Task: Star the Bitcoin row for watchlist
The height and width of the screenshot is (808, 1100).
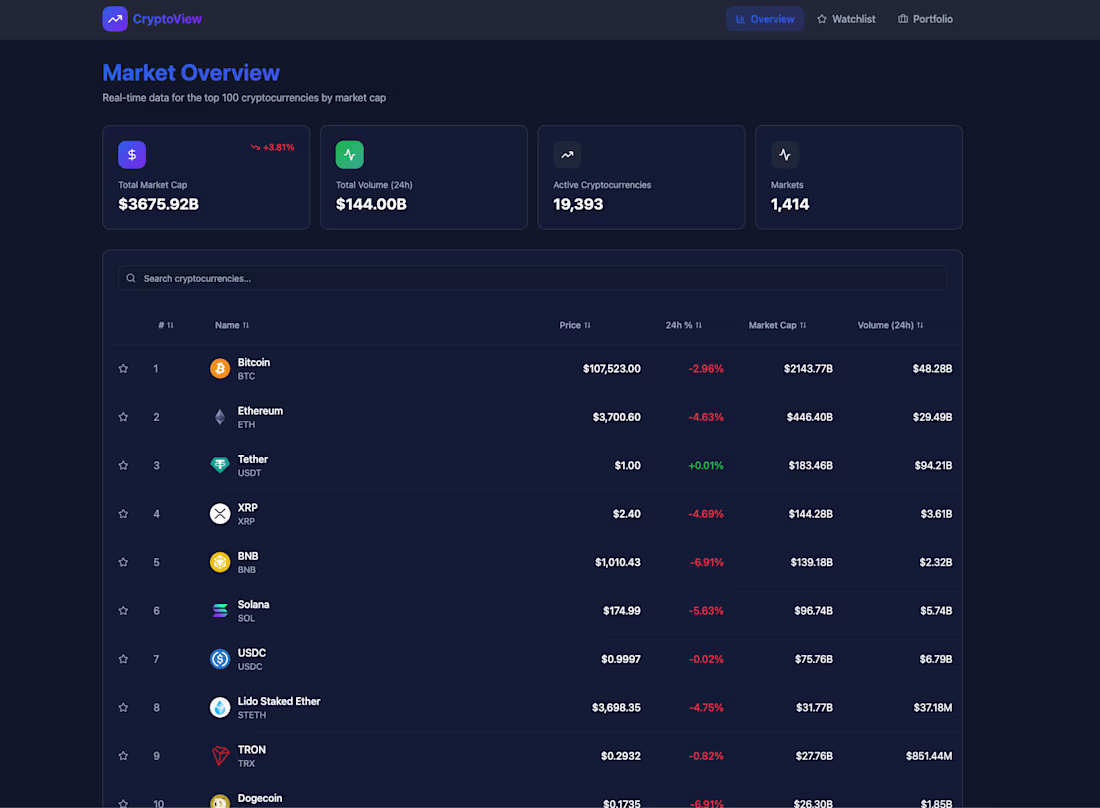Action: pos(123,368)
